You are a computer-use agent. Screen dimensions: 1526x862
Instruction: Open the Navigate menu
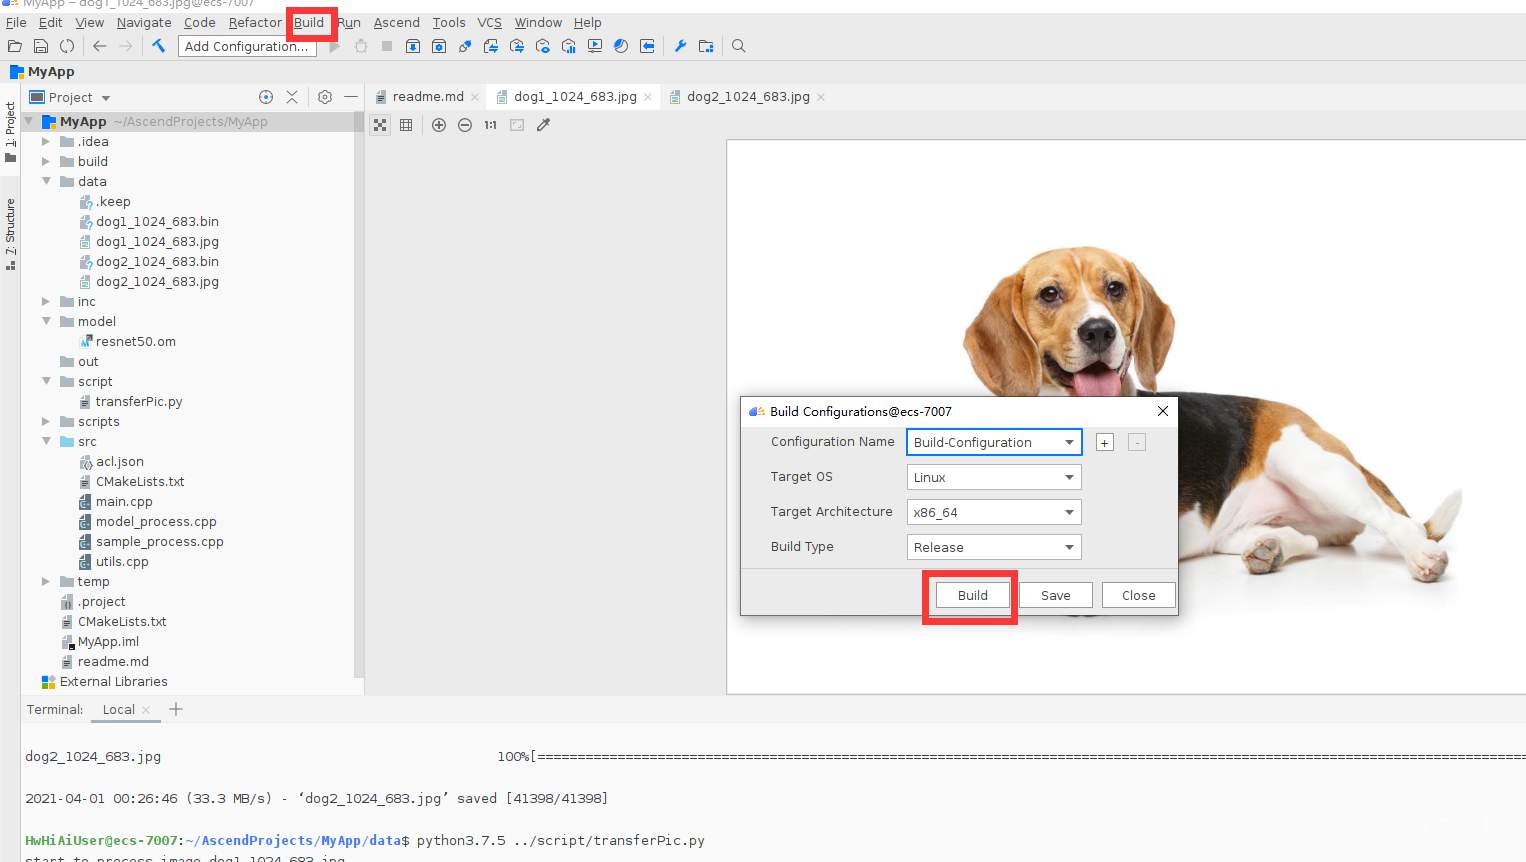click(x=144, y=22)
